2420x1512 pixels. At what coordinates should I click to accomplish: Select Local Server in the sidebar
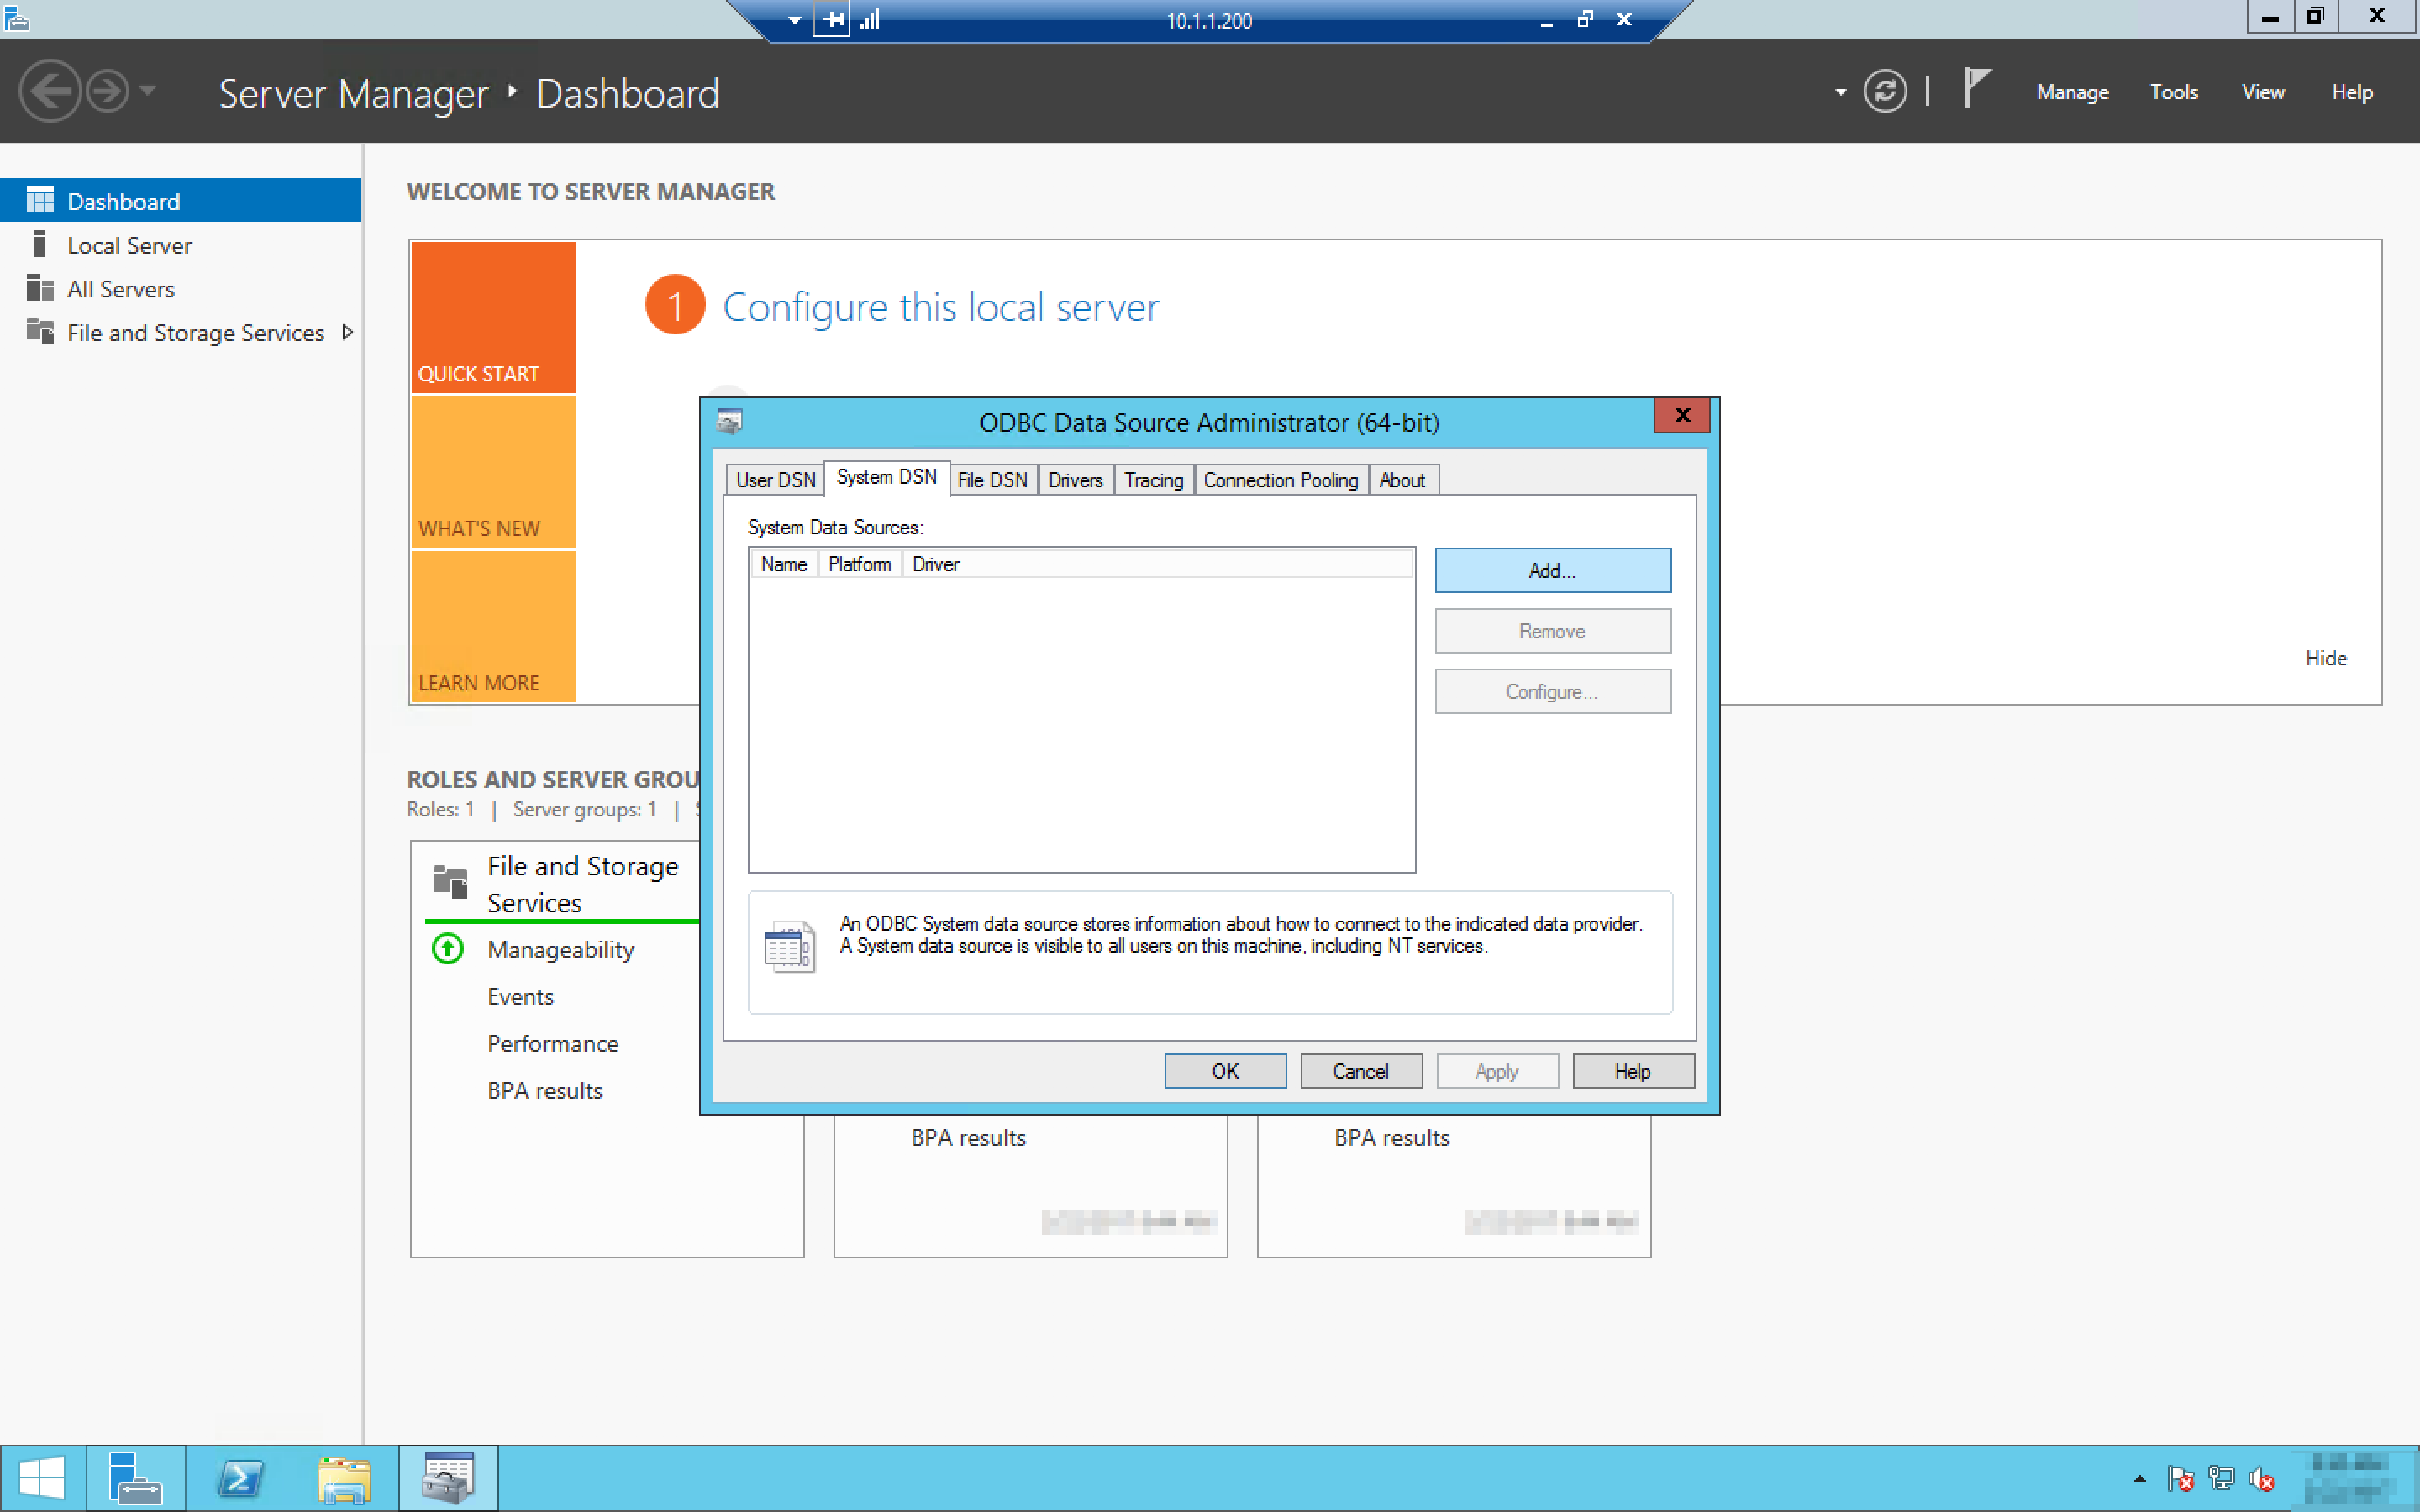pyautogui.click(x=129, y=245)
